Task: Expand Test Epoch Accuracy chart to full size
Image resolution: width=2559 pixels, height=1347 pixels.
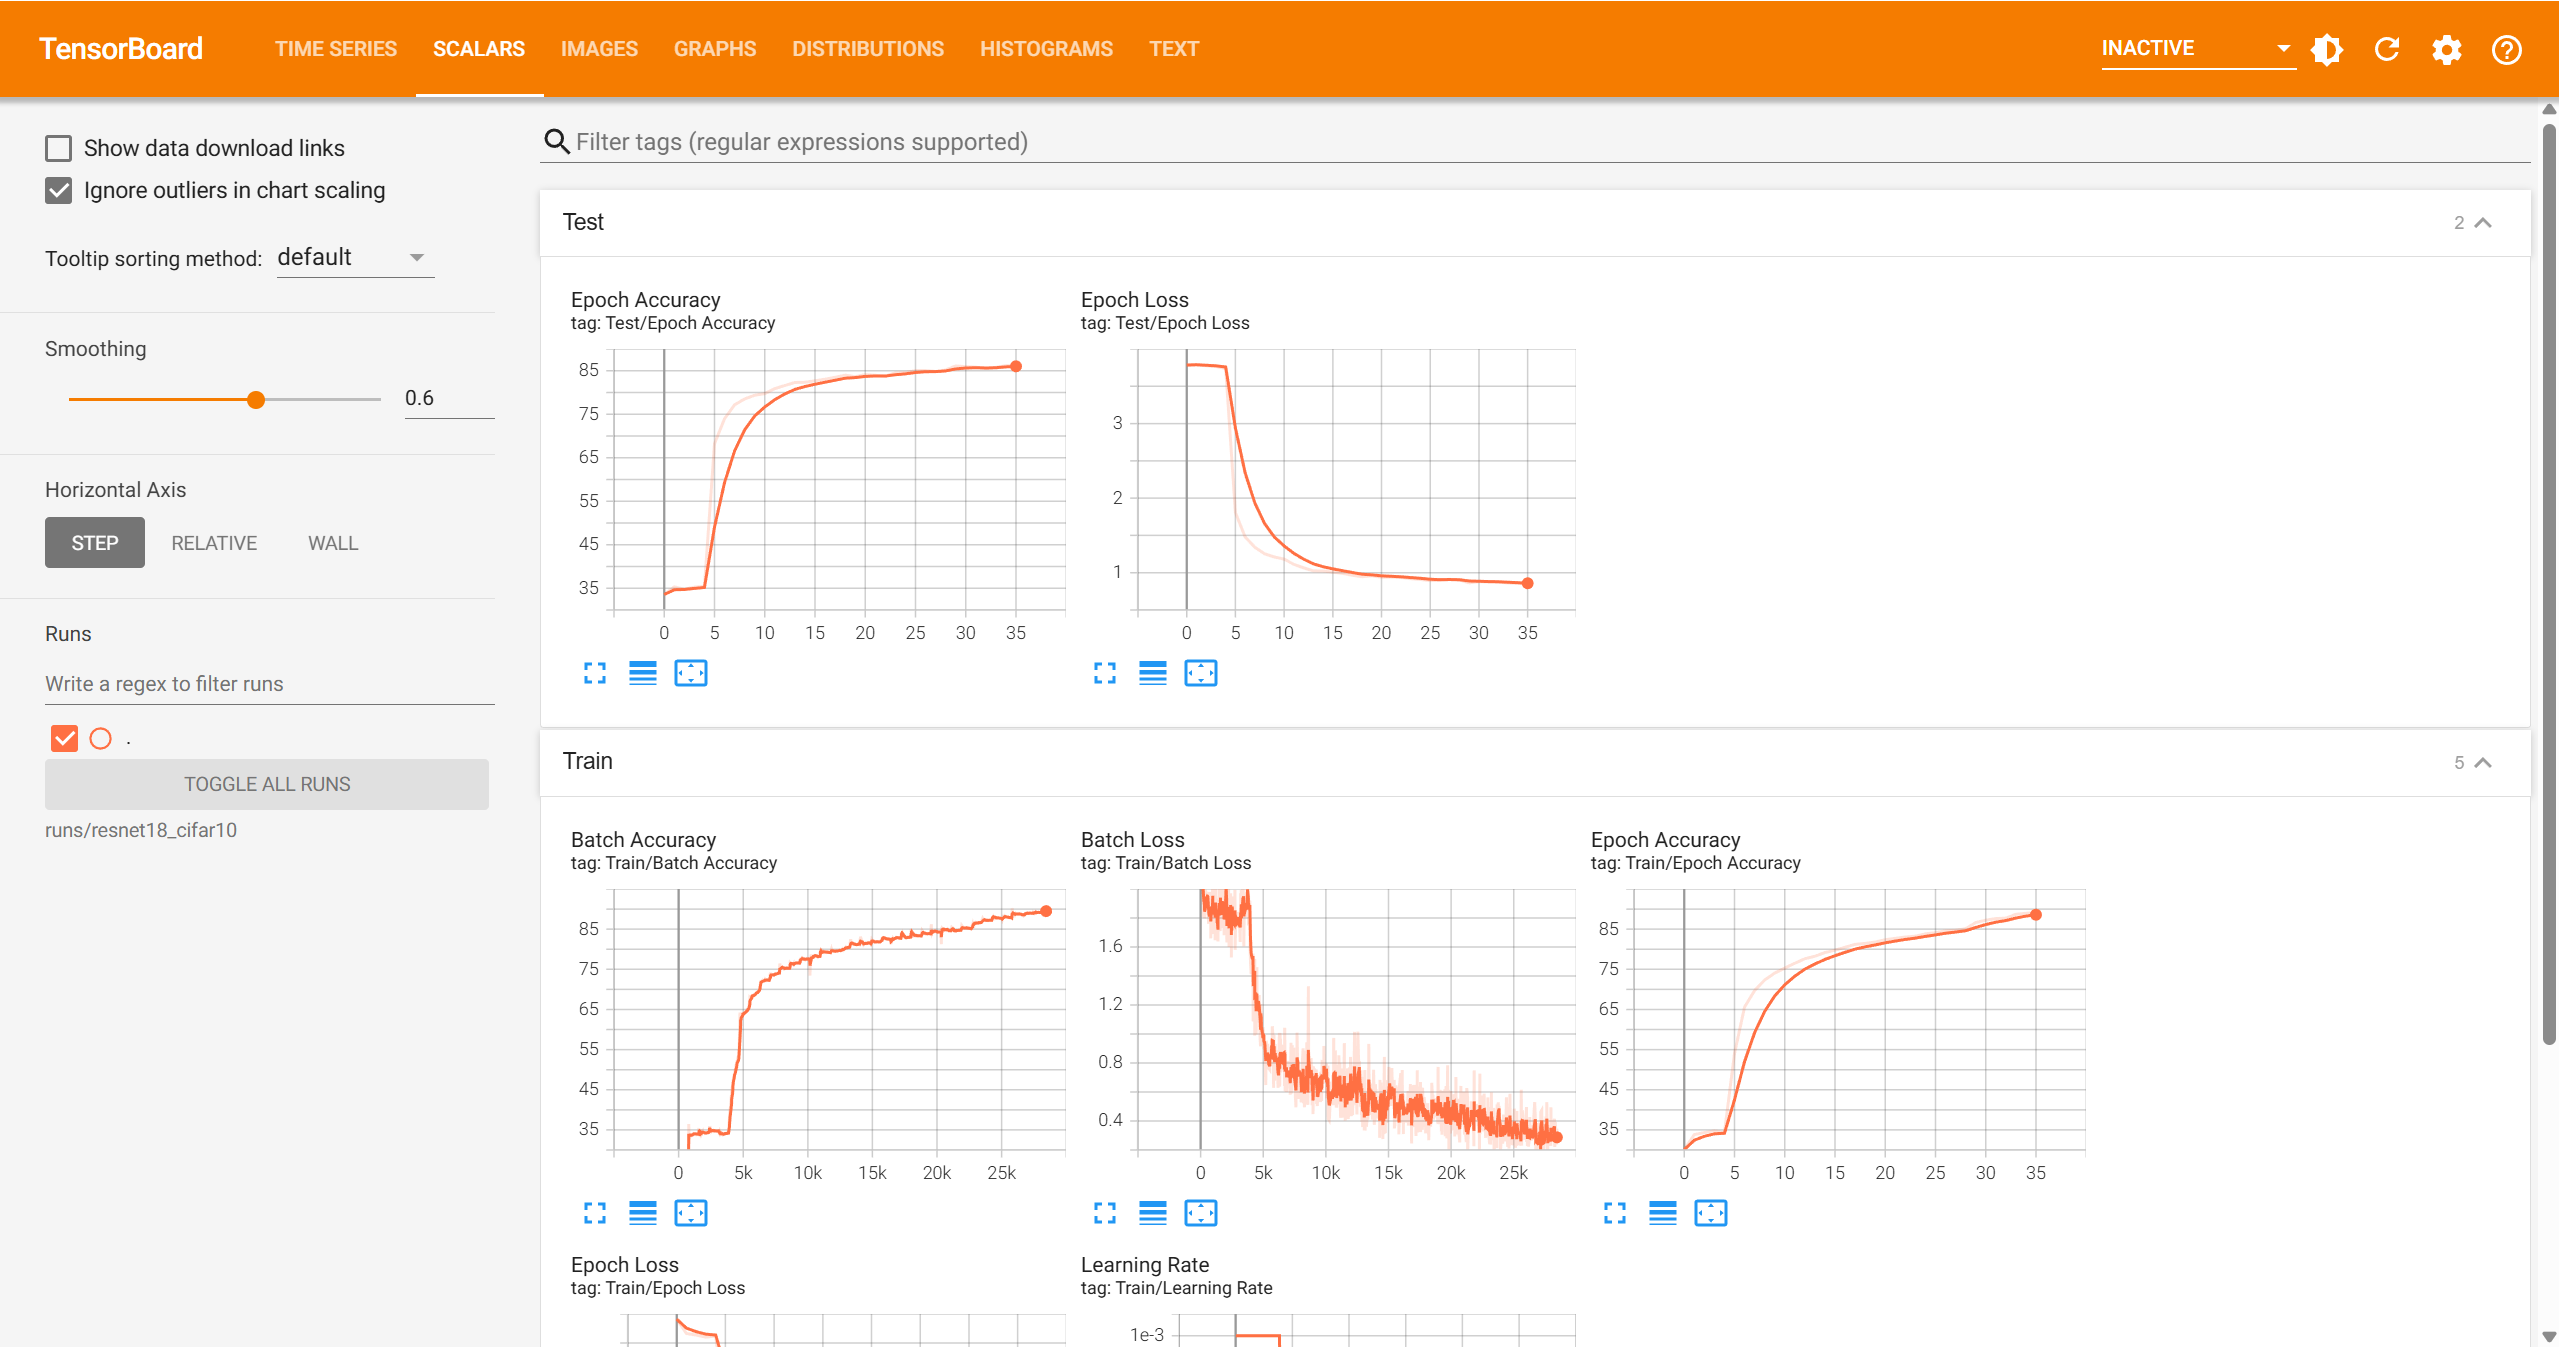Action: tap(595, 673)
